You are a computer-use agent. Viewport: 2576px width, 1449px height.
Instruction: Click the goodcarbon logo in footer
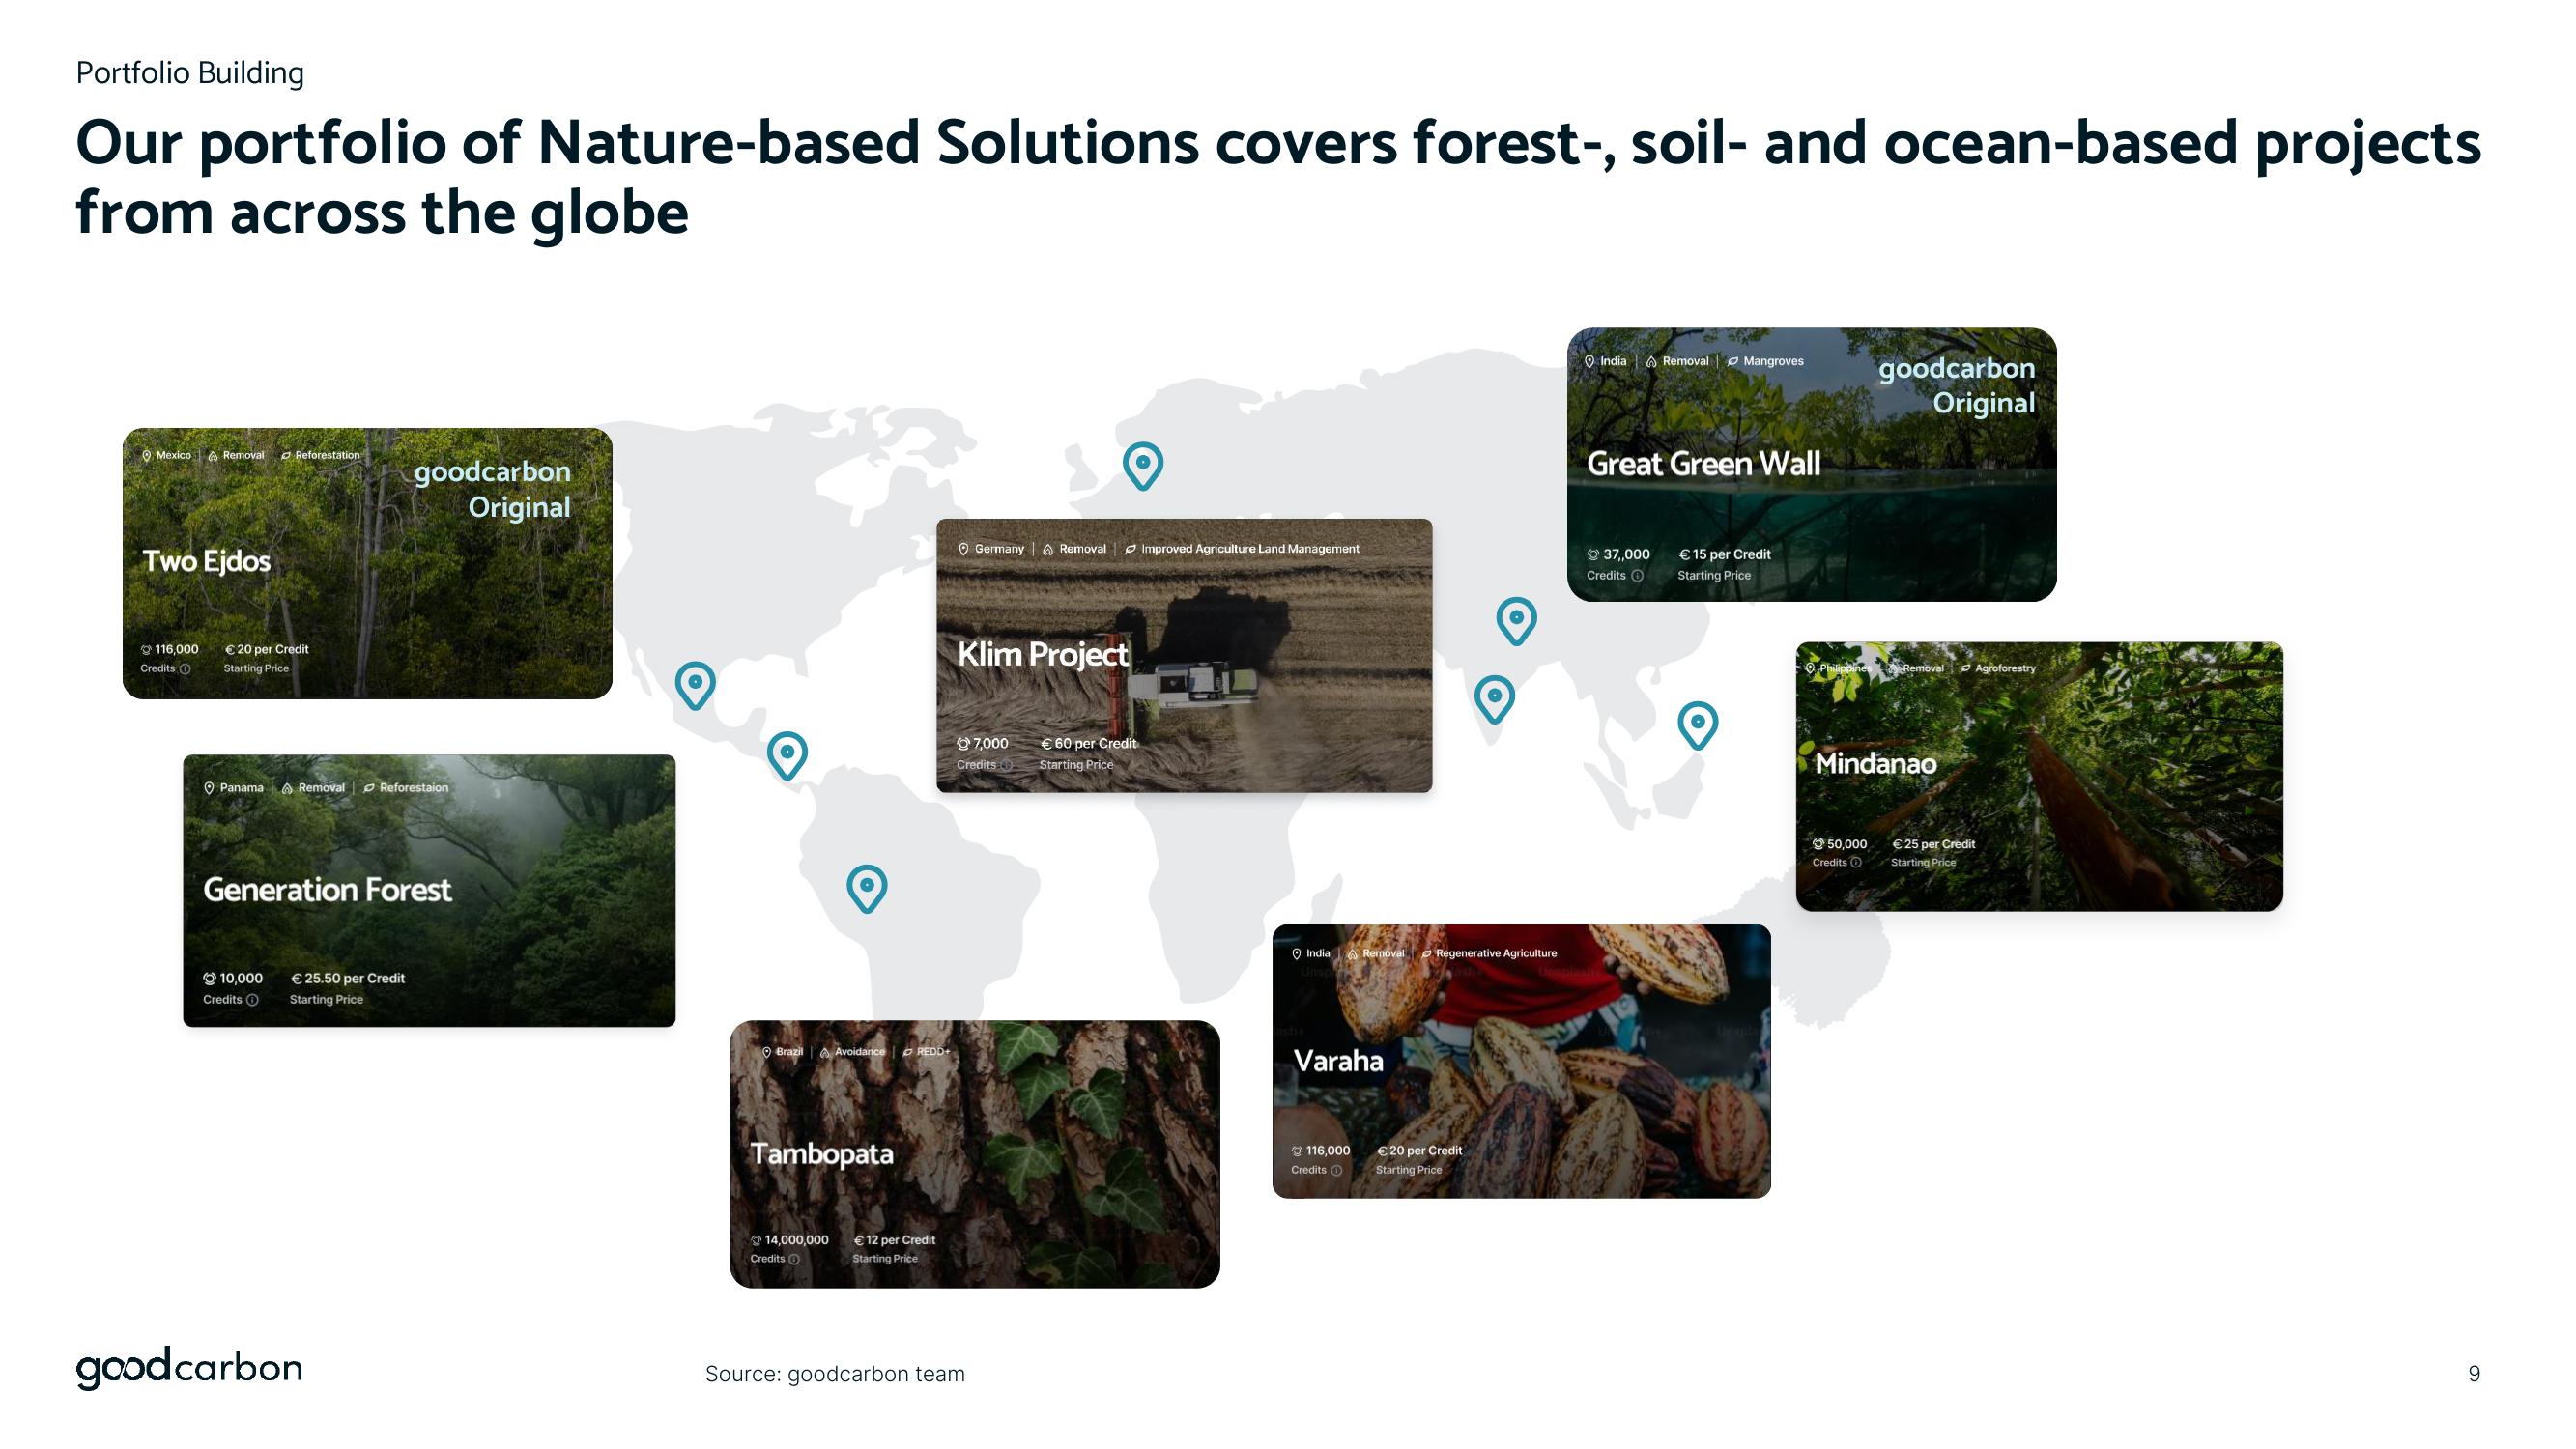pyautogui.click(x=189, y=1368)
